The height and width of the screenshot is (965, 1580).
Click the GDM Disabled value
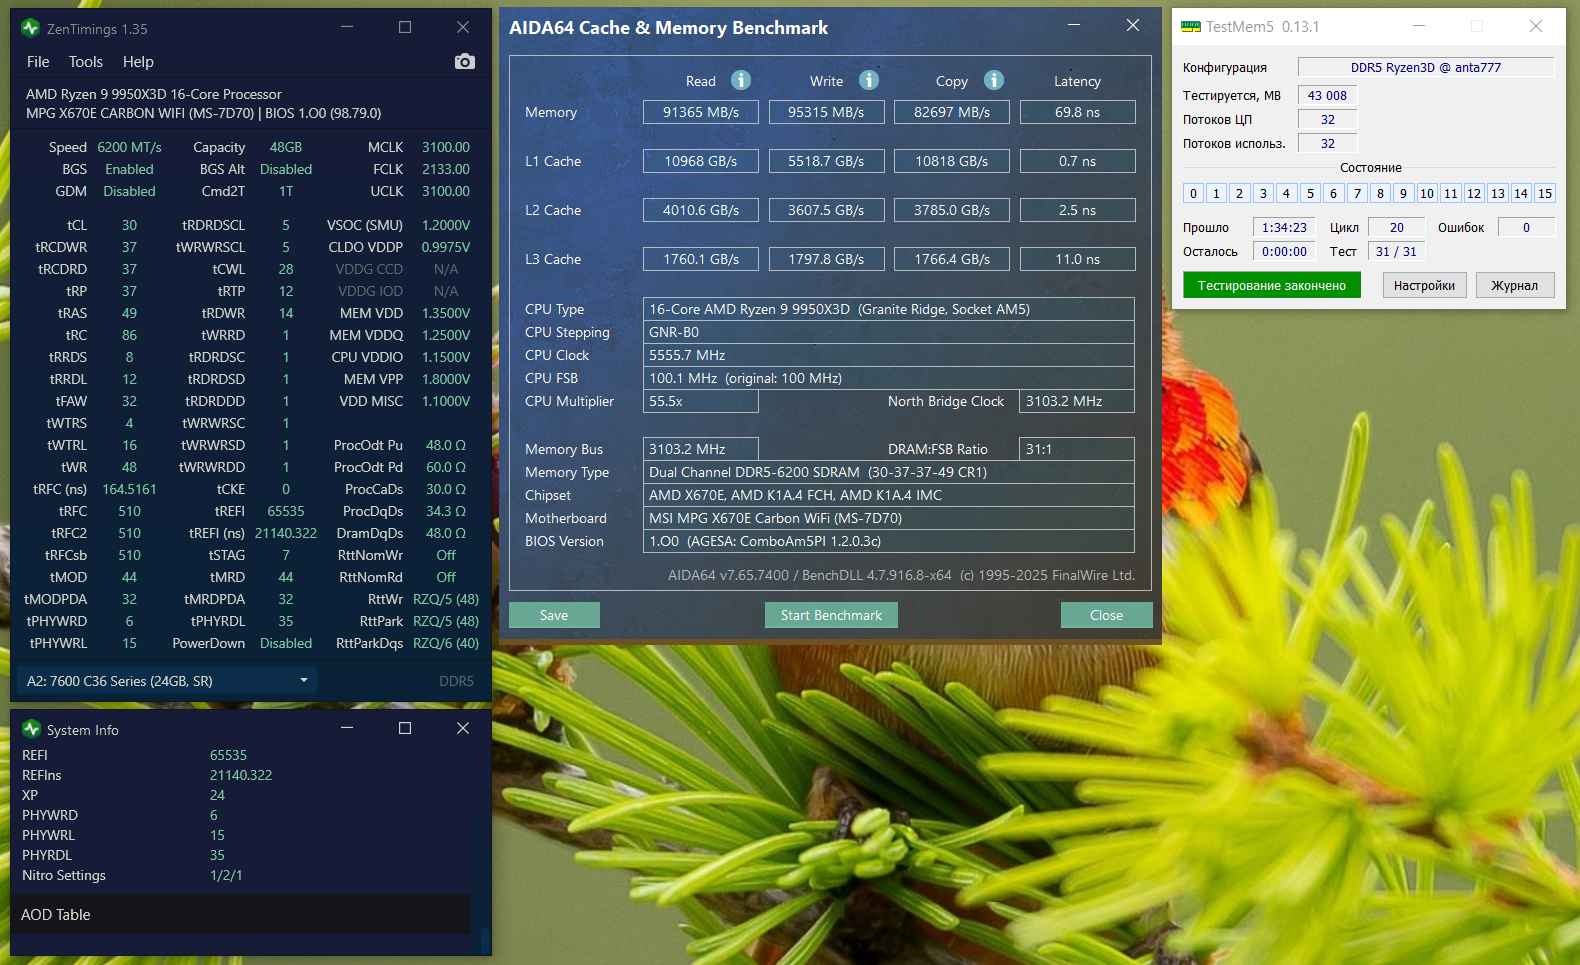point(129,191)
